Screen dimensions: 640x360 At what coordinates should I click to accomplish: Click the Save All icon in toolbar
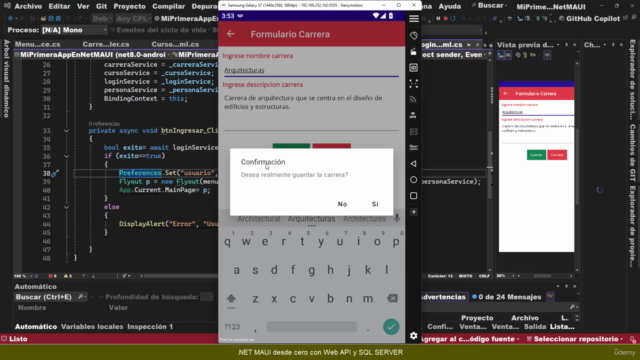coord(58,19)
